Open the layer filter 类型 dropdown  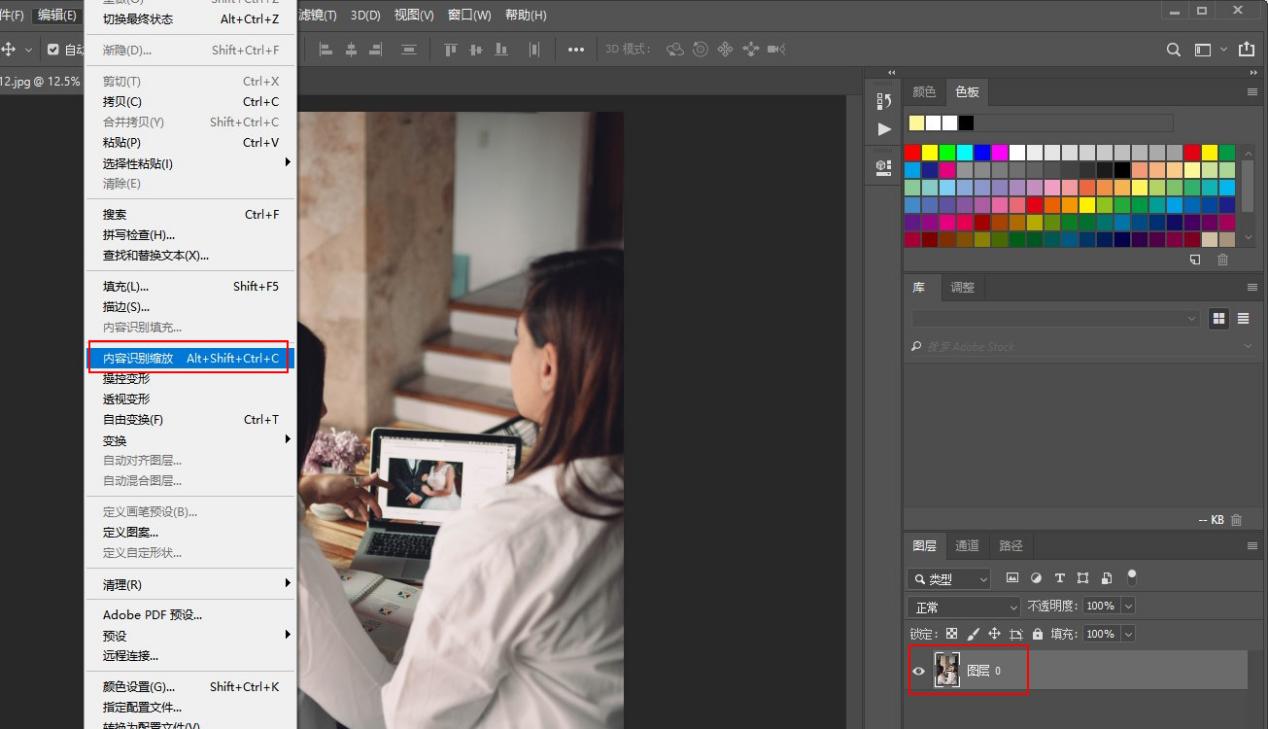[949, 579]
